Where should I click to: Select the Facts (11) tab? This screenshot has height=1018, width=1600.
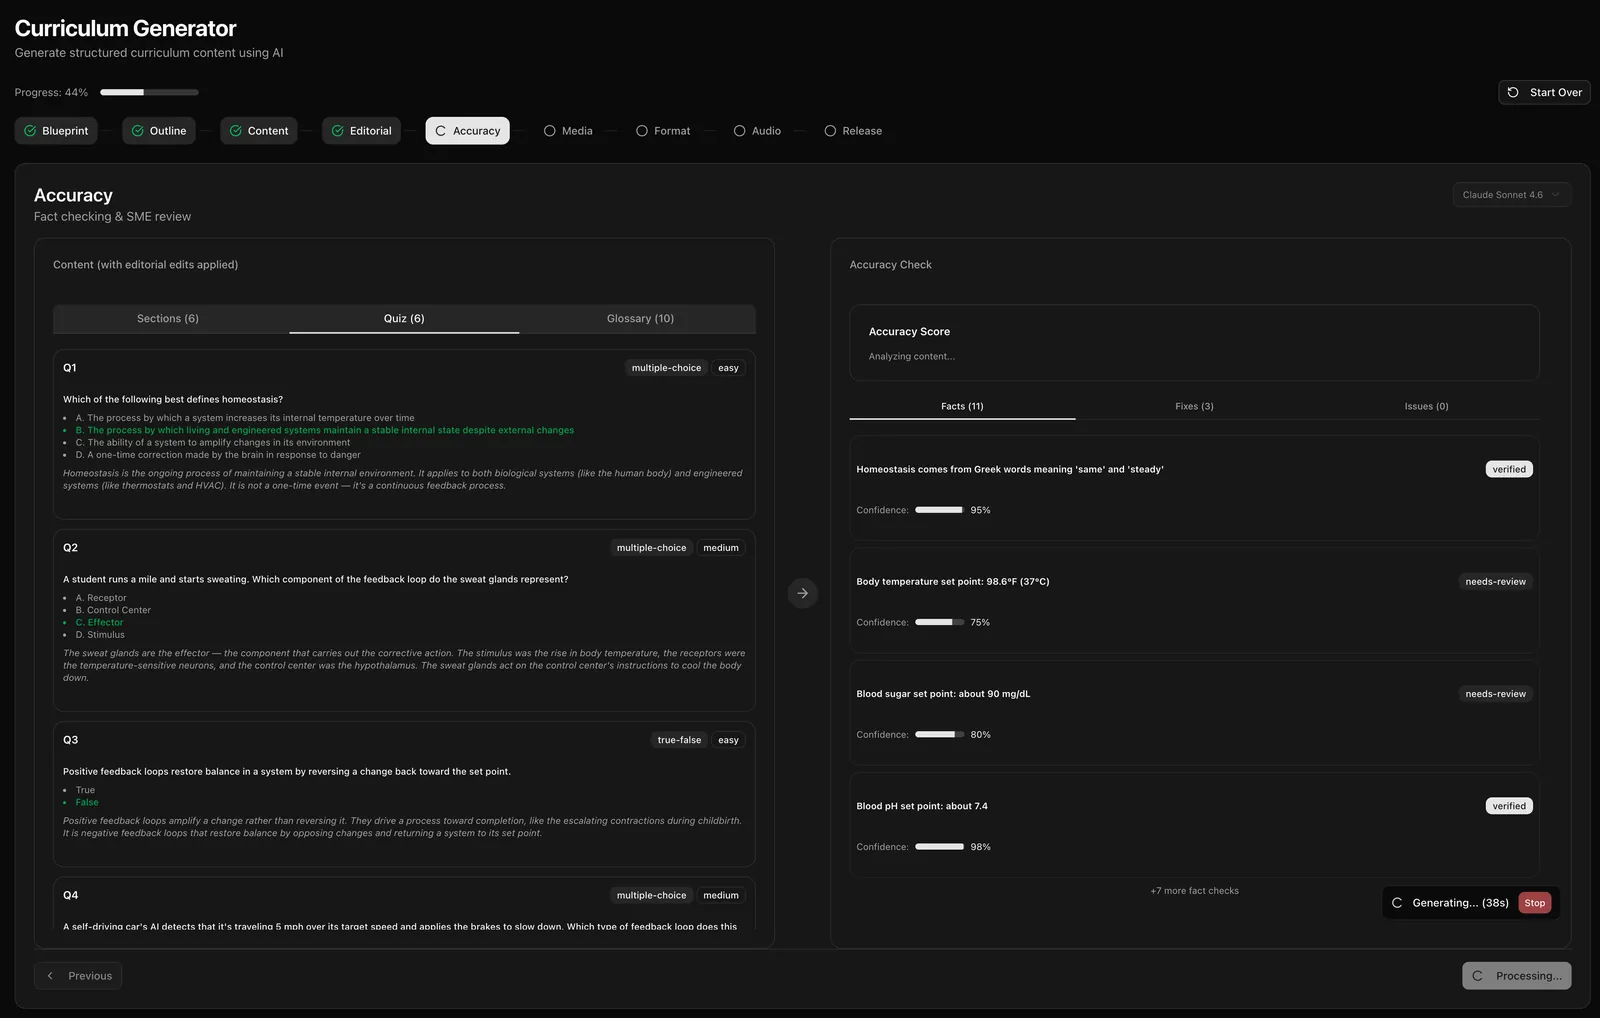click(962, 406)
